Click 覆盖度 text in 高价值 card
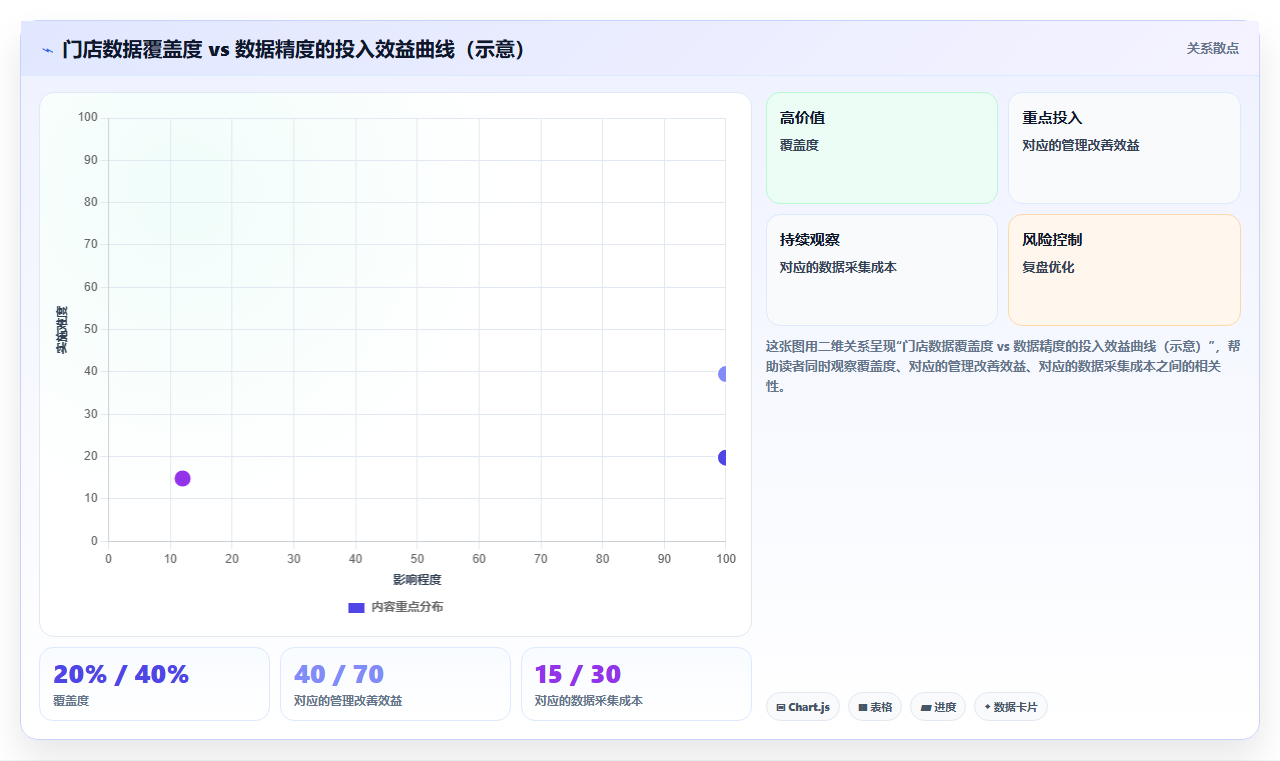Viewport: 1280px width, 761px height. [799, 145]
